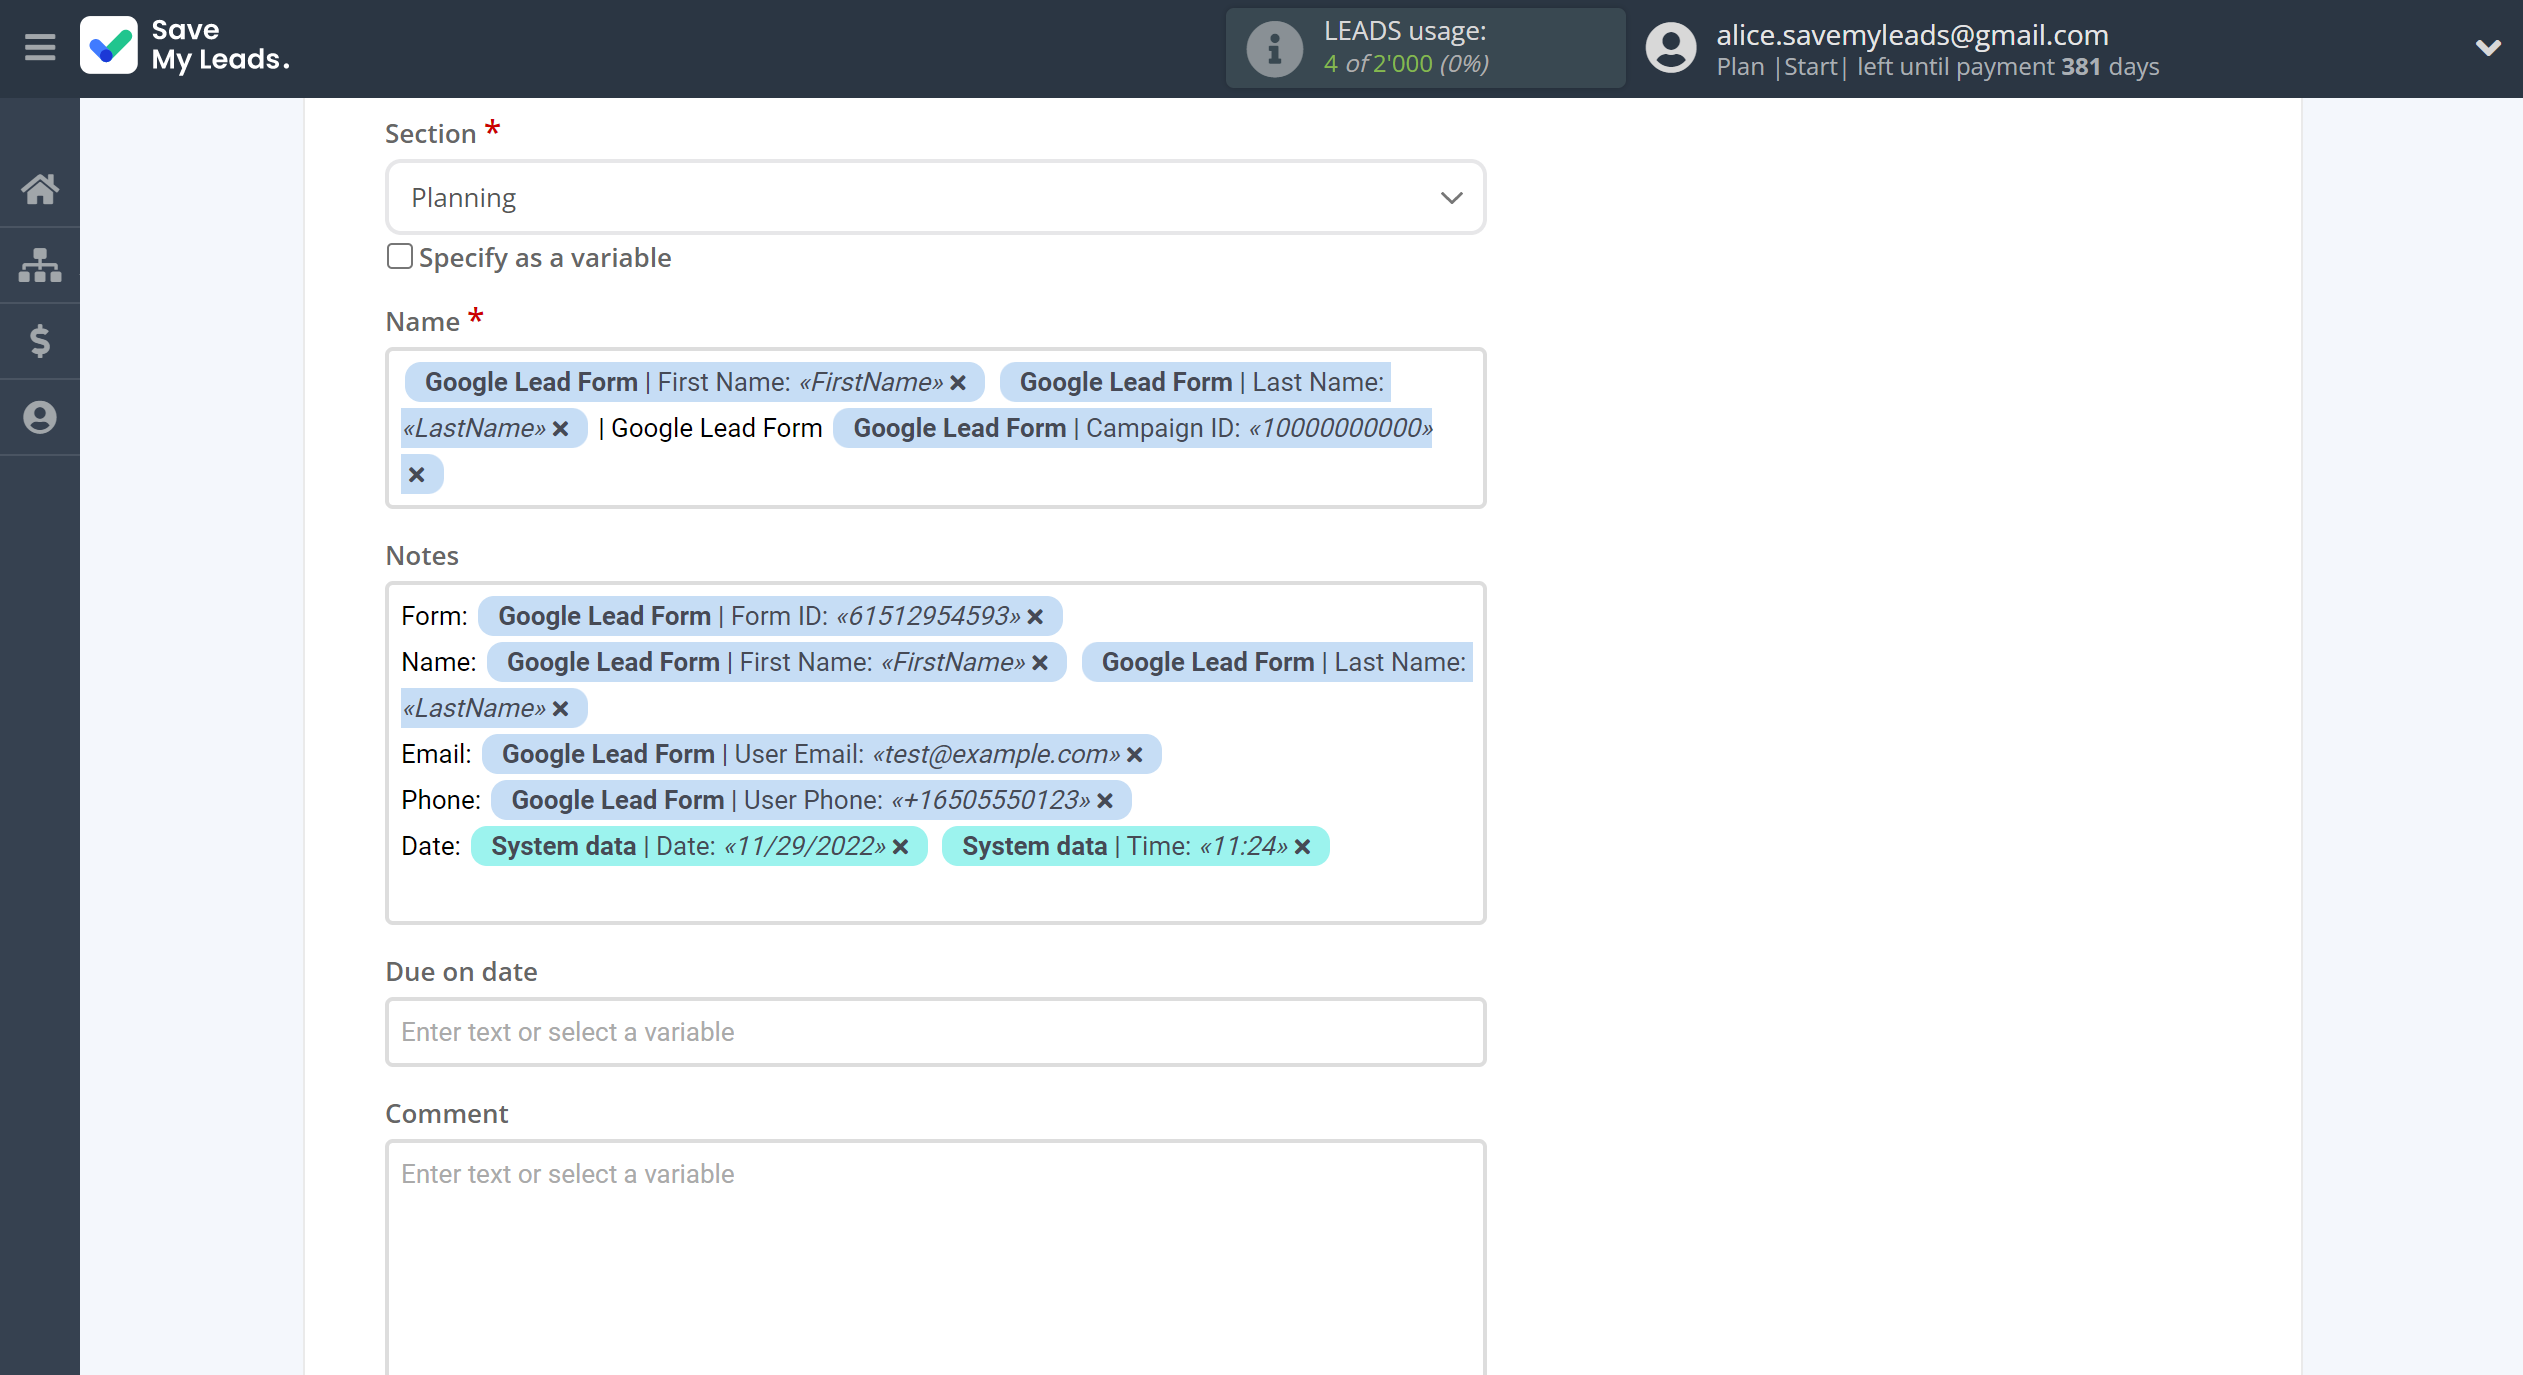The width and height of the screenshot is (2523, 1375).
Task: Remove User Email tag in Notes
Action: [1135, 755]
